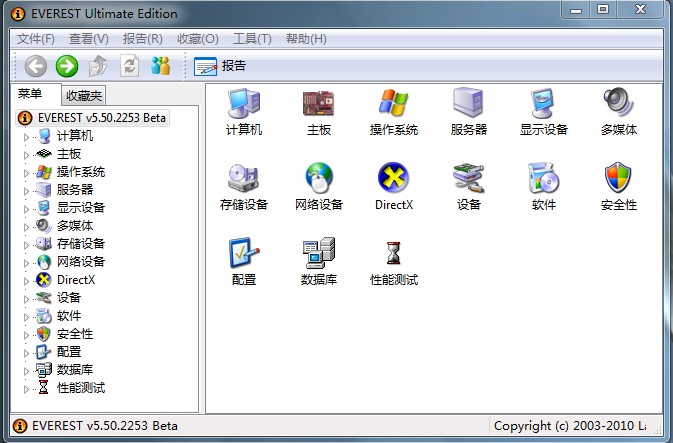Expand the 操作系统 tree node
Image resolution: width=673 pixels, height=443 pixels.
pyautogui.click(x=26, y=173)
